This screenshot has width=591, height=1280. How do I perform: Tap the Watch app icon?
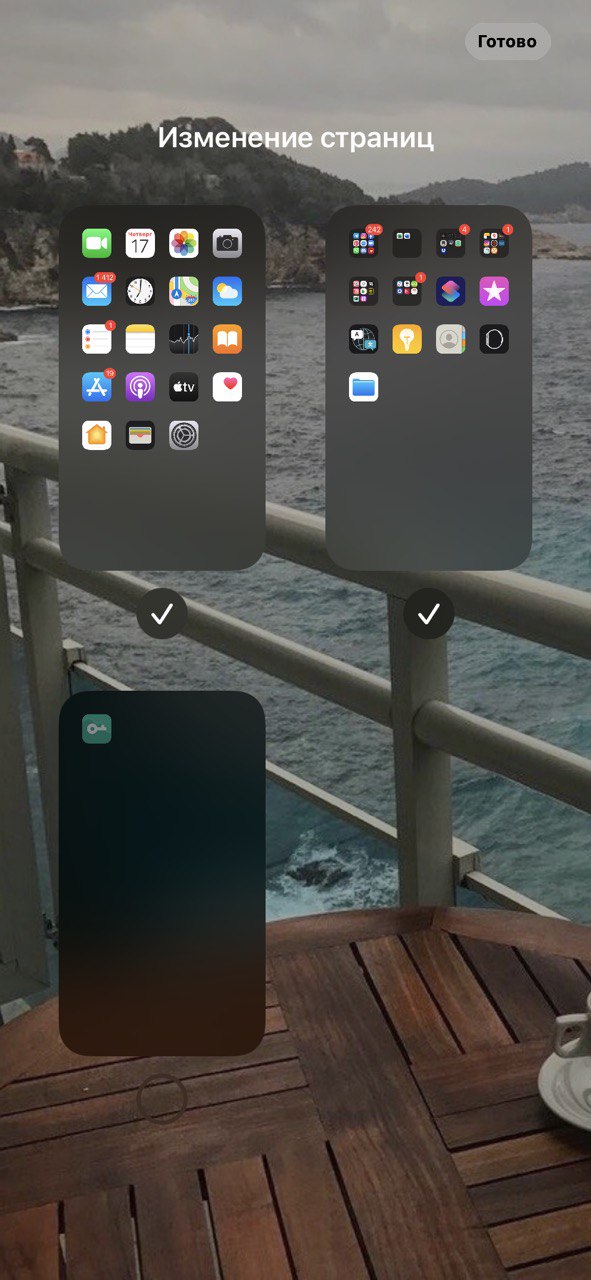point(494,339)
